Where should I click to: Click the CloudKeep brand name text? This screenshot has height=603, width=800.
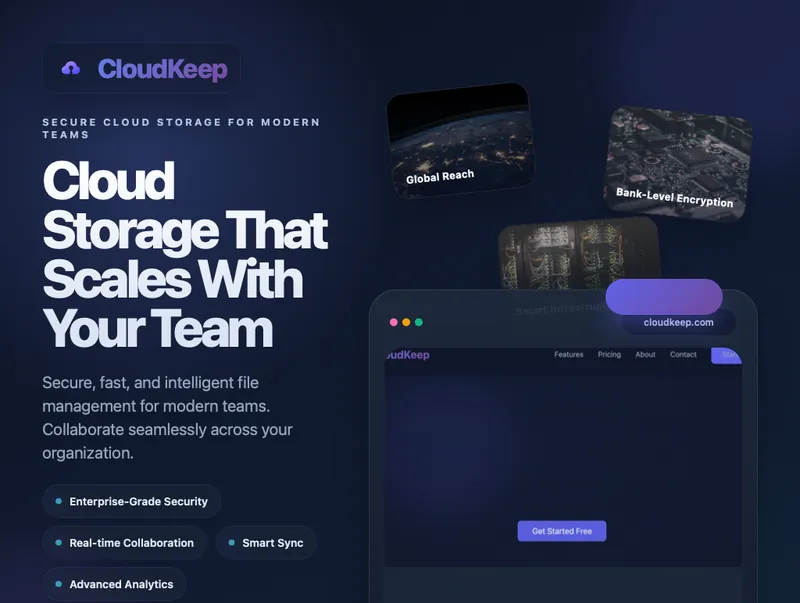[x=162, y=69]
